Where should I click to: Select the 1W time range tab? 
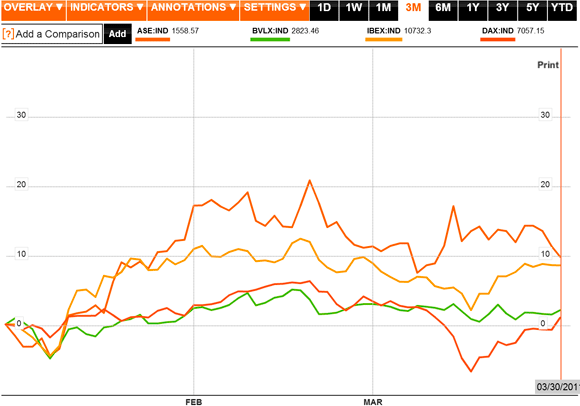click(354, 10)
